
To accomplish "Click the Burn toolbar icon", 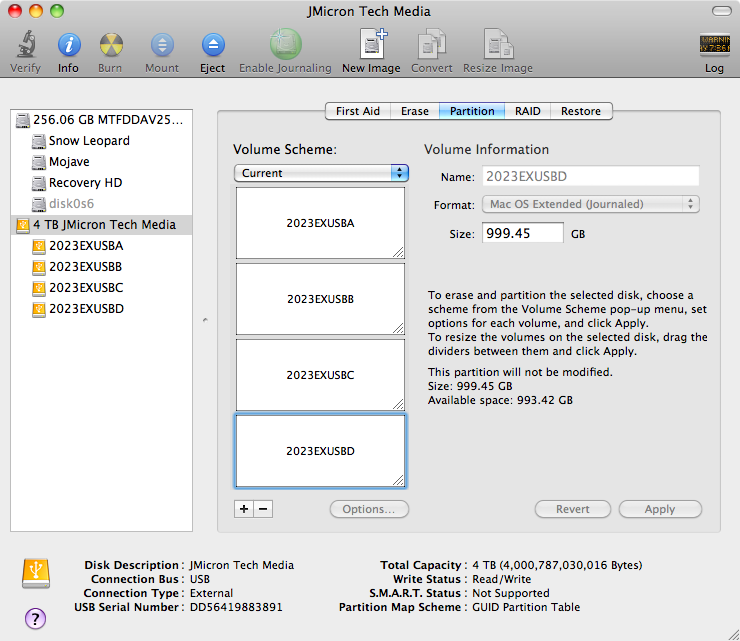I will (x=111, y=45).
